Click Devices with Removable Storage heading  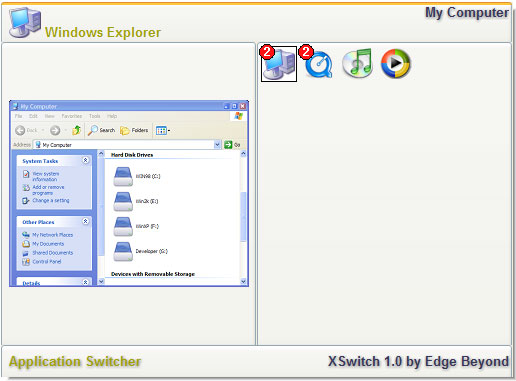click(x=153, y=274)
